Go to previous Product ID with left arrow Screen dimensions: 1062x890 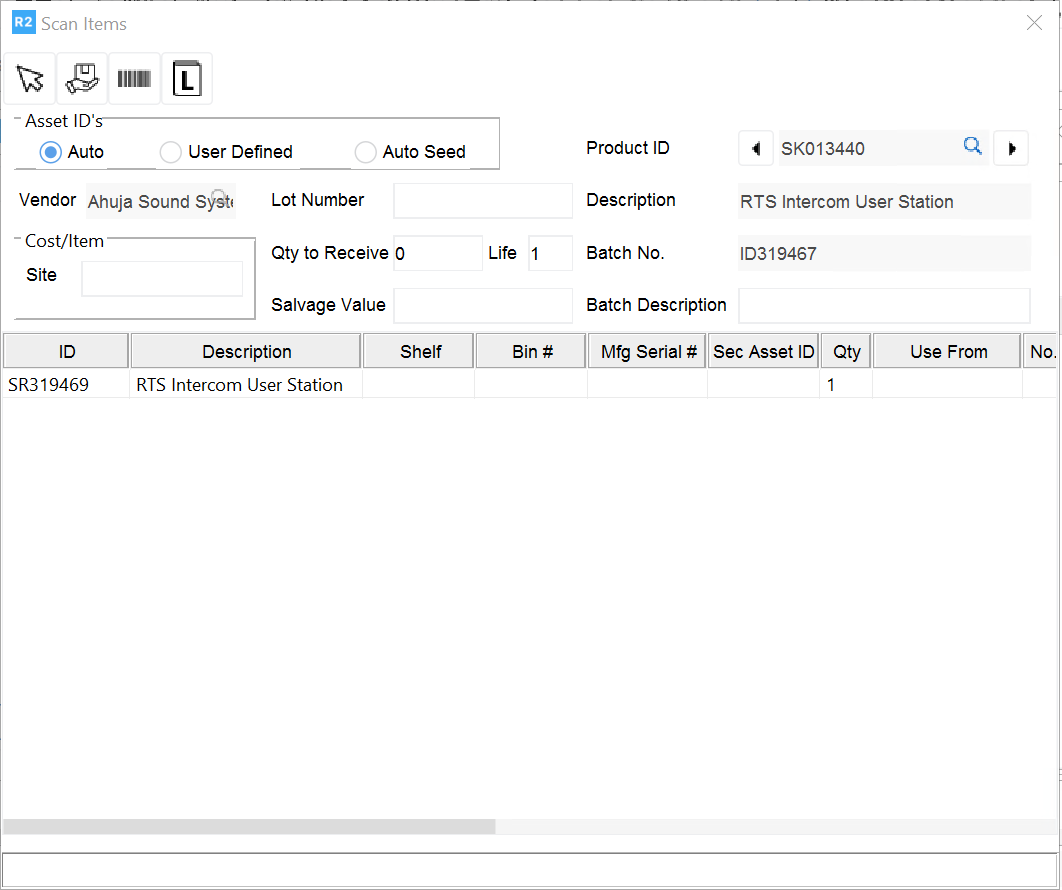[x=755, y=149]
